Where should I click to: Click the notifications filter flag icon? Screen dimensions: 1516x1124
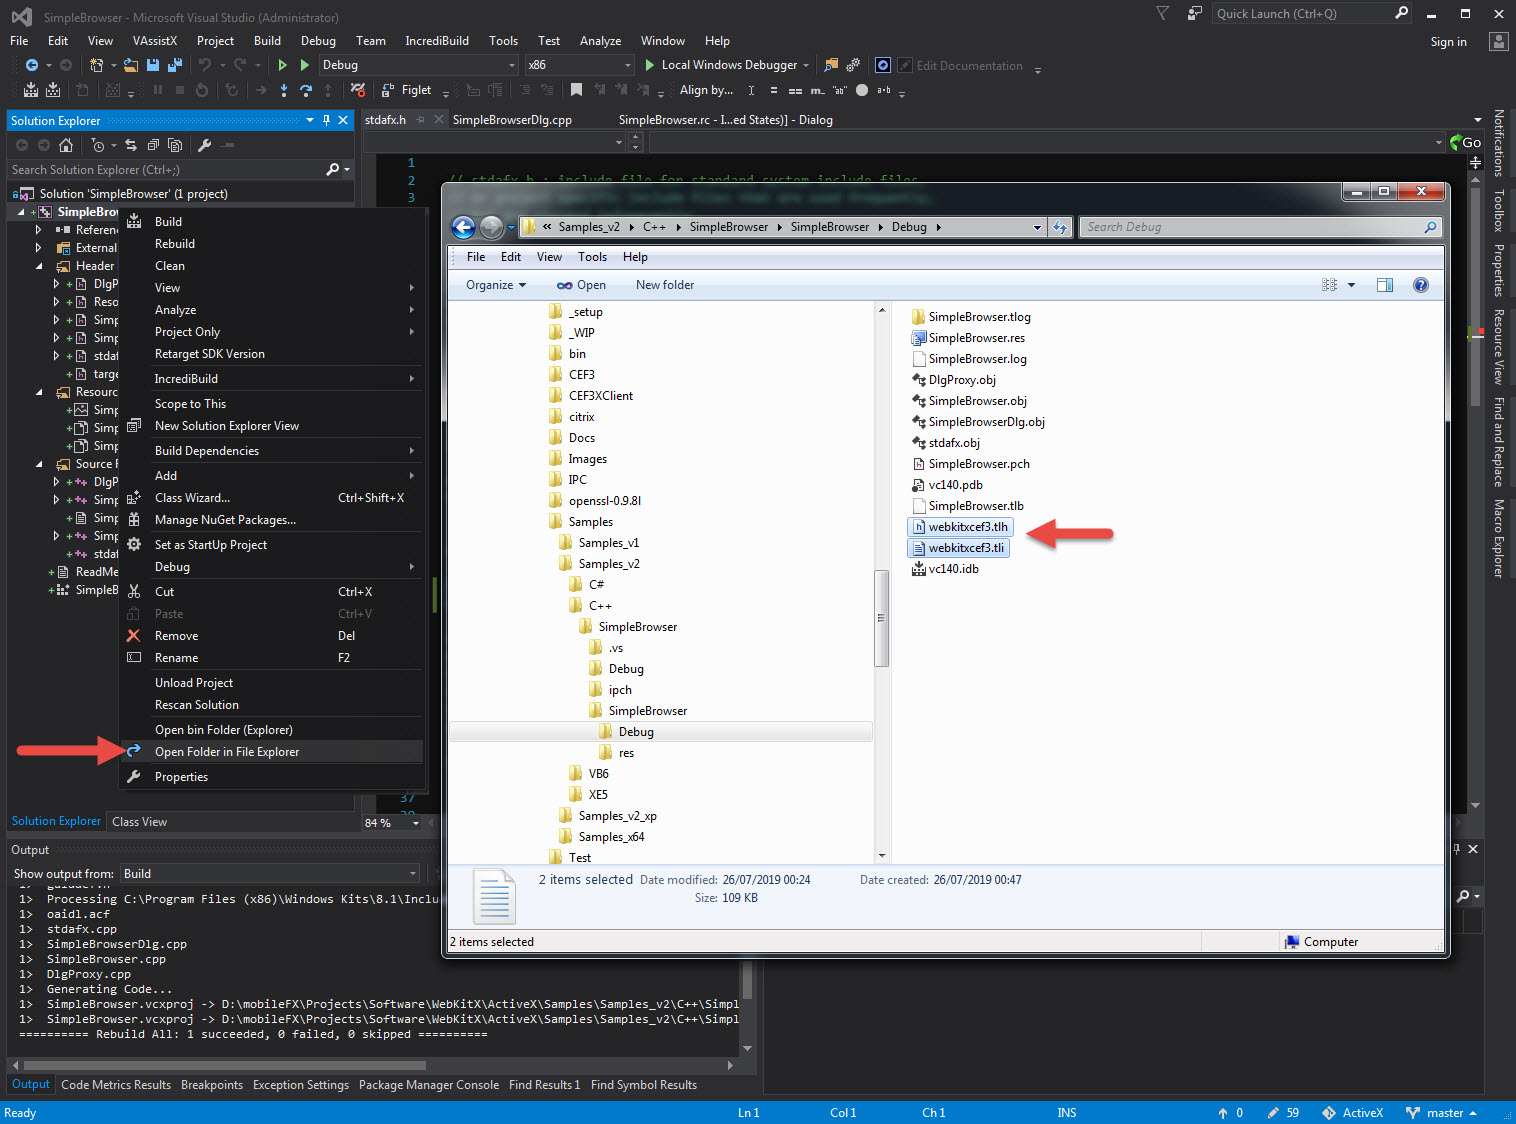pos(1162,13)
